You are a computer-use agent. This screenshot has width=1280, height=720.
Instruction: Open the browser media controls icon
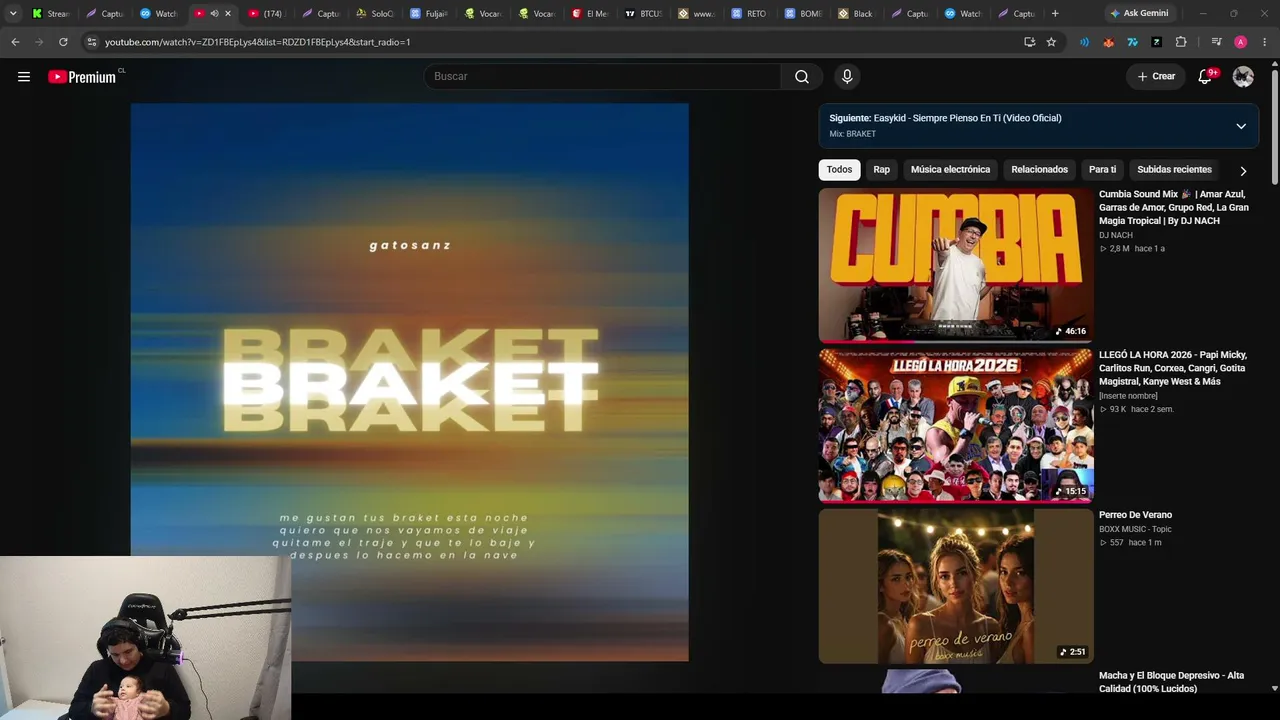point(1216,42)
